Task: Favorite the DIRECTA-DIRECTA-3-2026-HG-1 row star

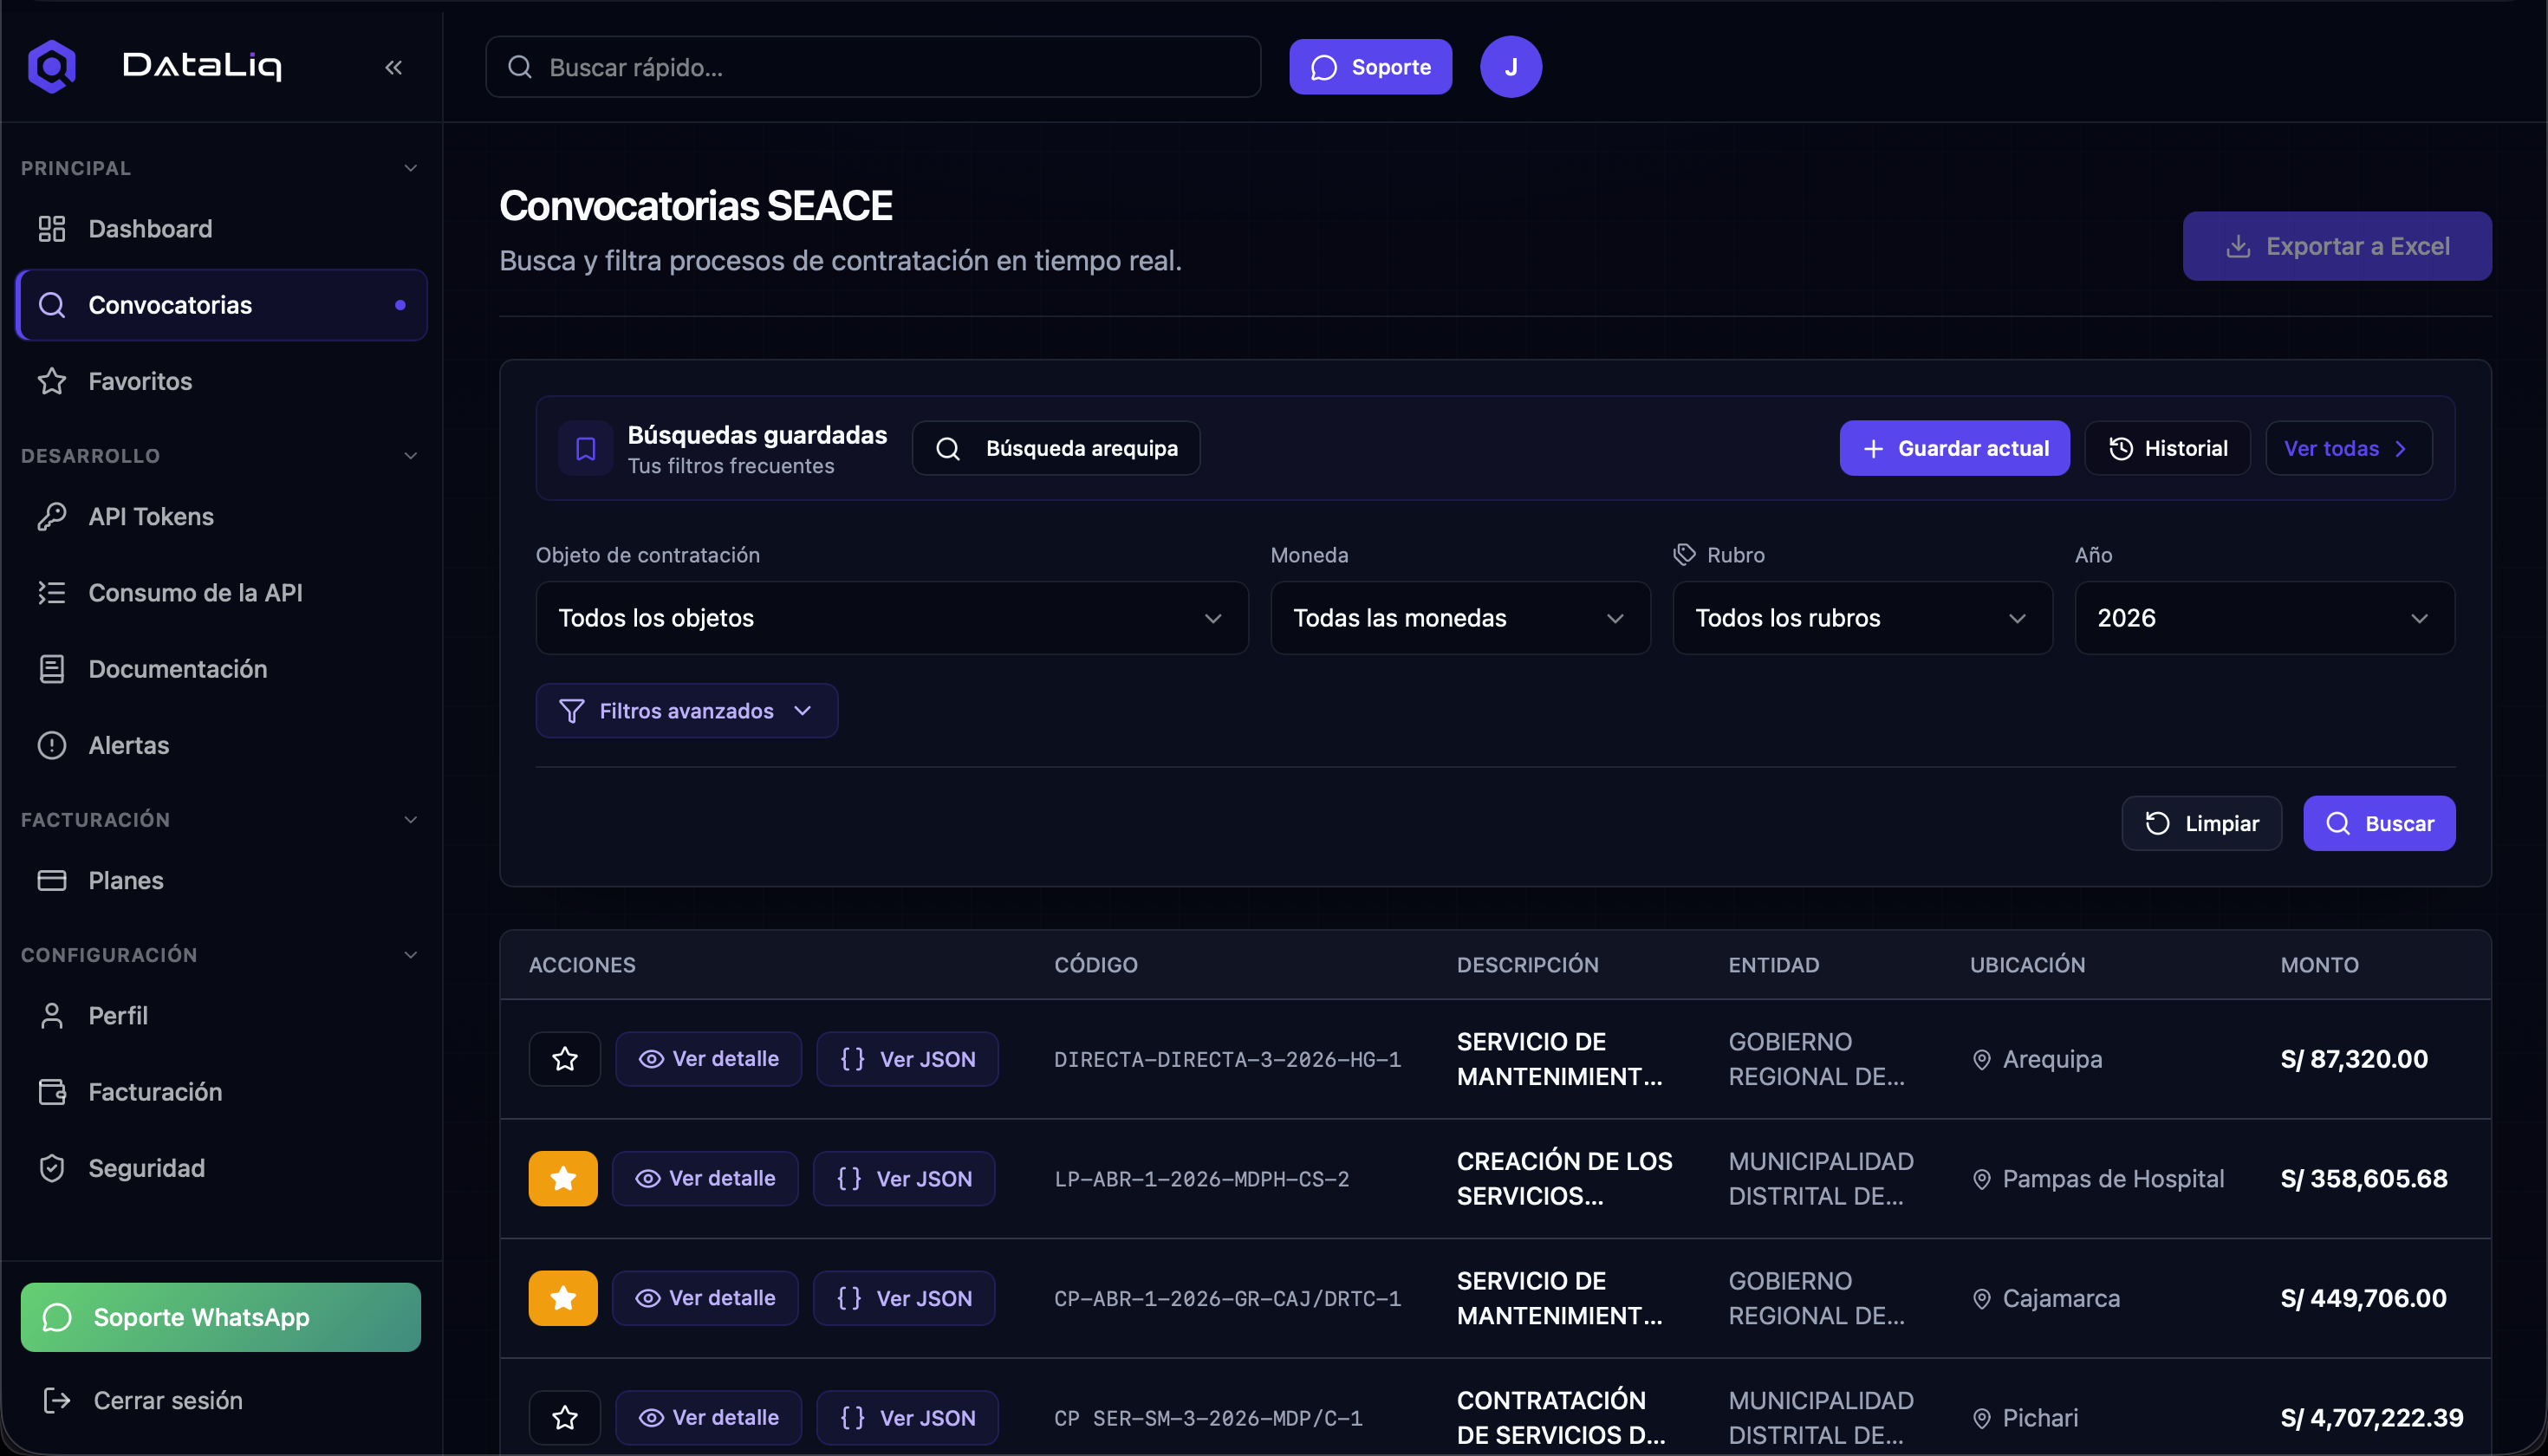Action: point(565,1059)
